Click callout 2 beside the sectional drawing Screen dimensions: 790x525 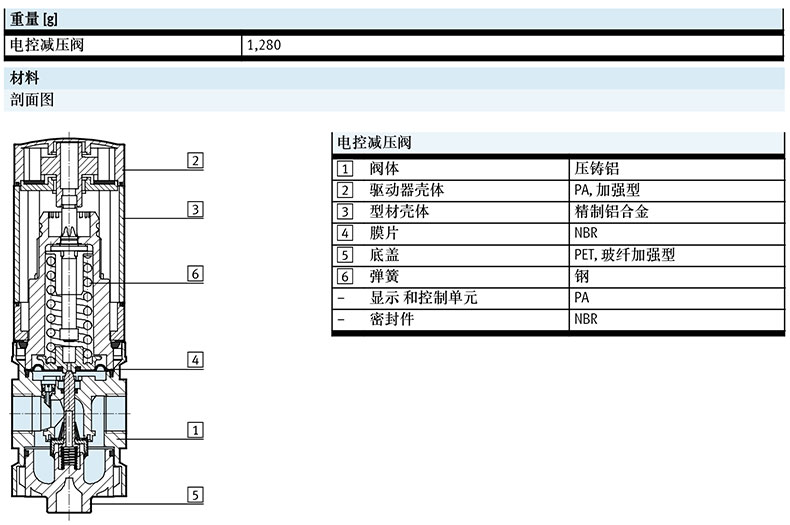tap(196, 160)
